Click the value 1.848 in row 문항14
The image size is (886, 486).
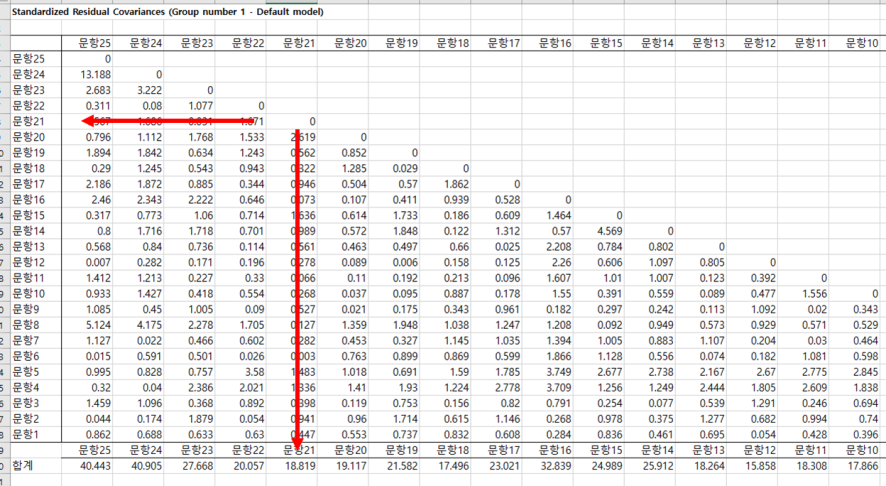click(x=405, y=231)
